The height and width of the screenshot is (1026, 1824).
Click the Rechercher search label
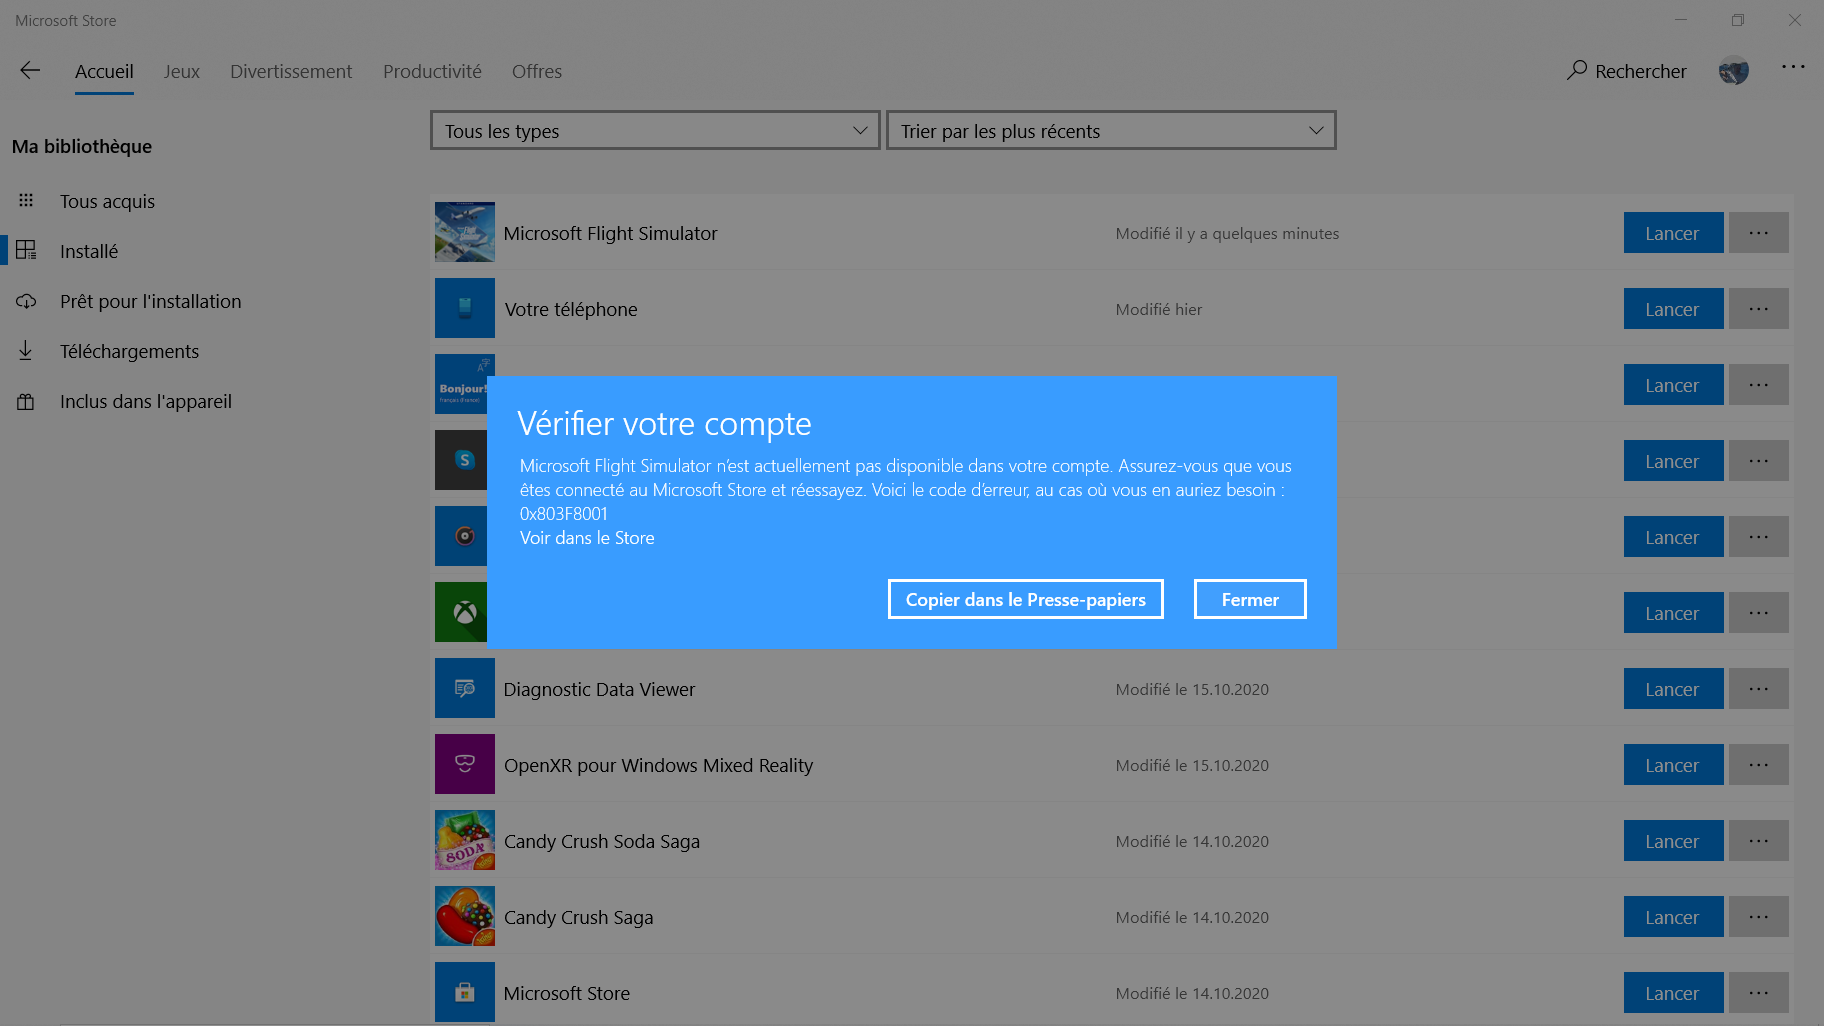click(1641, 72)
